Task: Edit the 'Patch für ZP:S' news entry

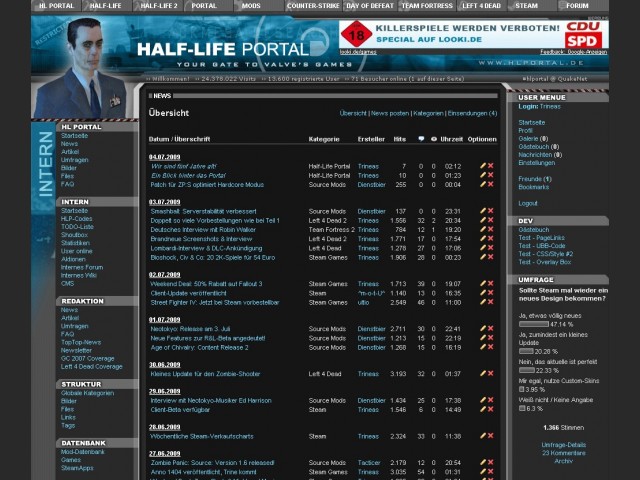Action: [483, 184]
